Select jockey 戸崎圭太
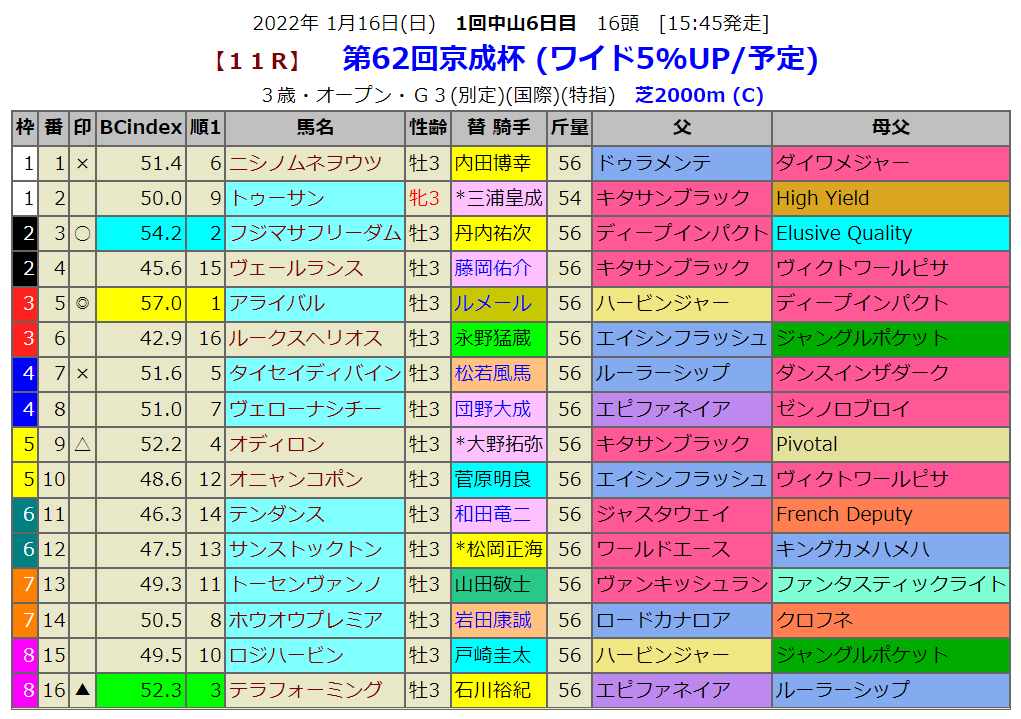1021x719 pixels. [x=493, y=655]
